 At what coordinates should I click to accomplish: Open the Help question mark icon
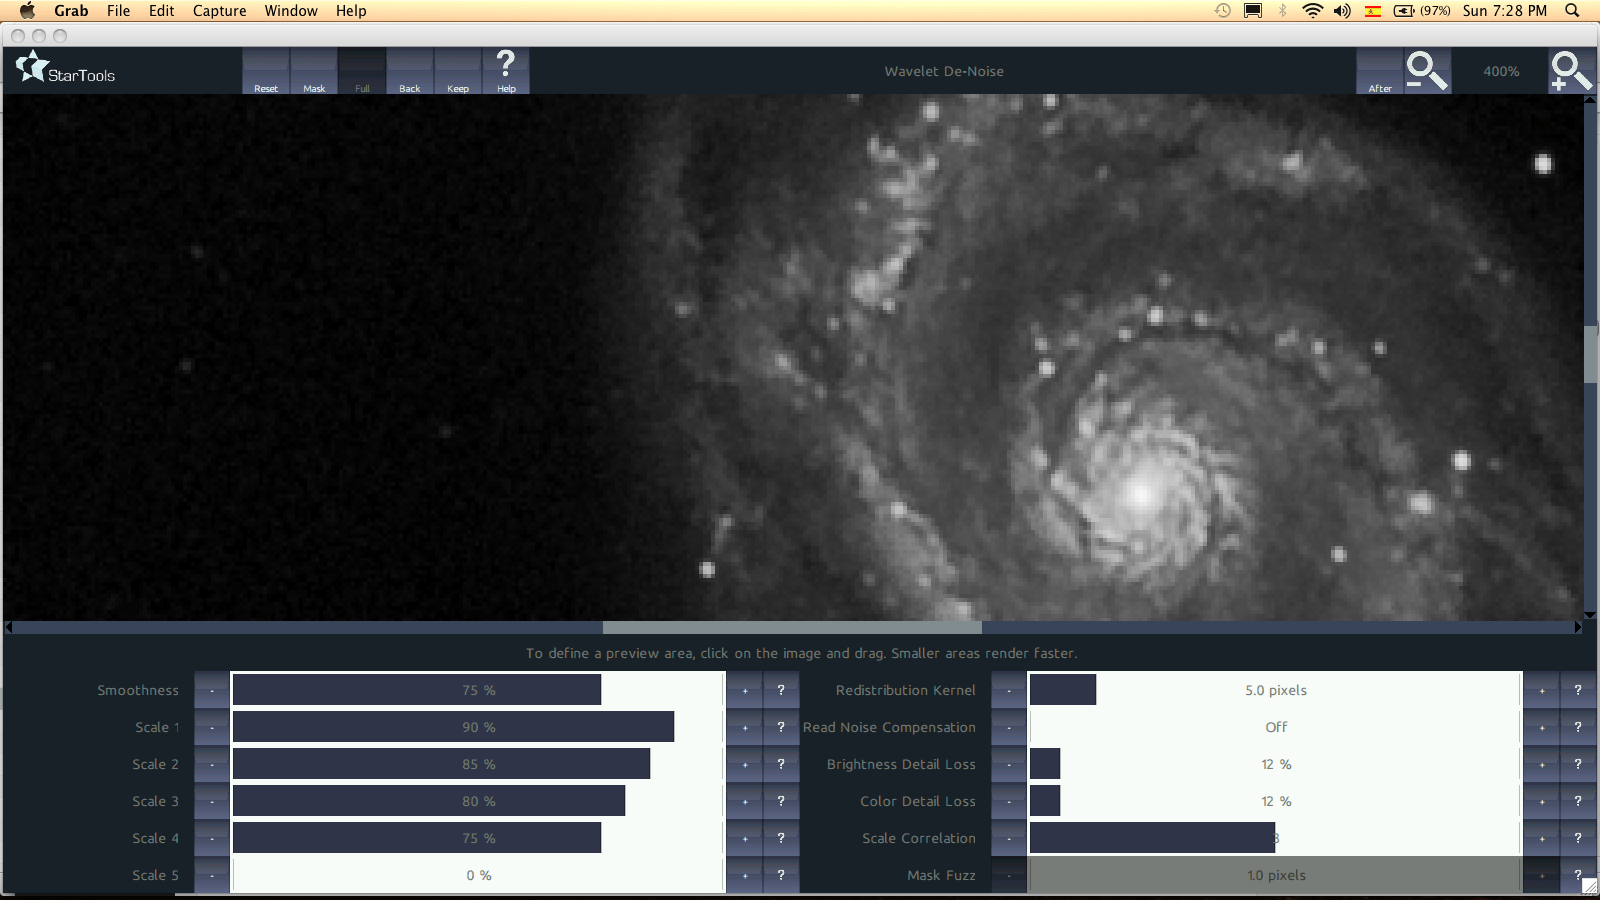506,70
